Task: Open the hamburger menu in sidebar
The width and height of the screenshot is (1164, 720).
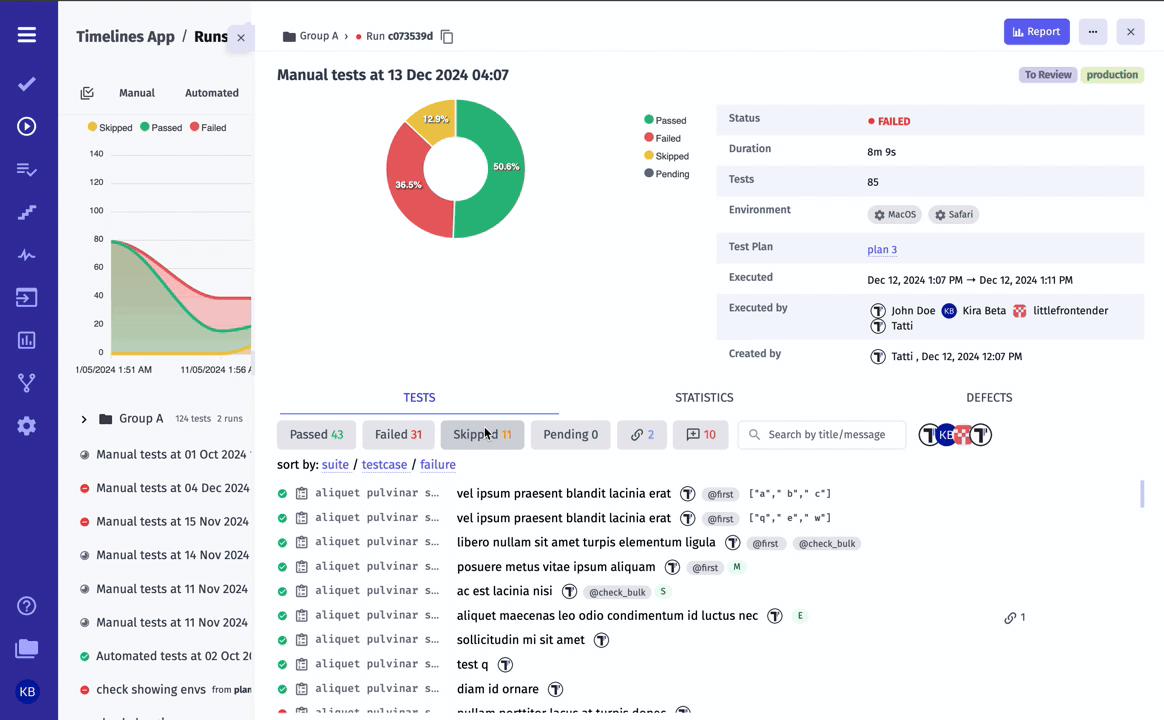Action: click(x=27, y=35)
